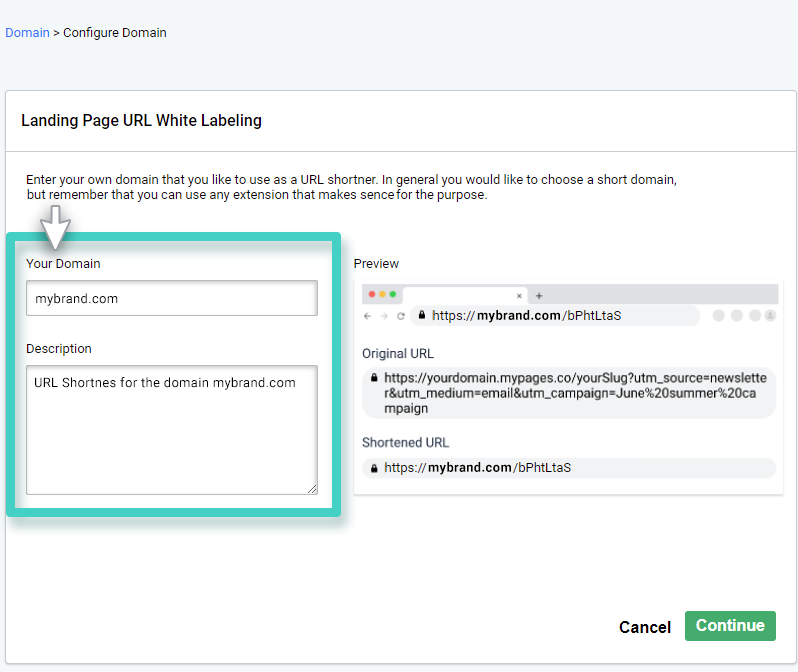This screenshot has width=798, height=672.
Task: Click the Original URL label
Action: coord(398,354)
